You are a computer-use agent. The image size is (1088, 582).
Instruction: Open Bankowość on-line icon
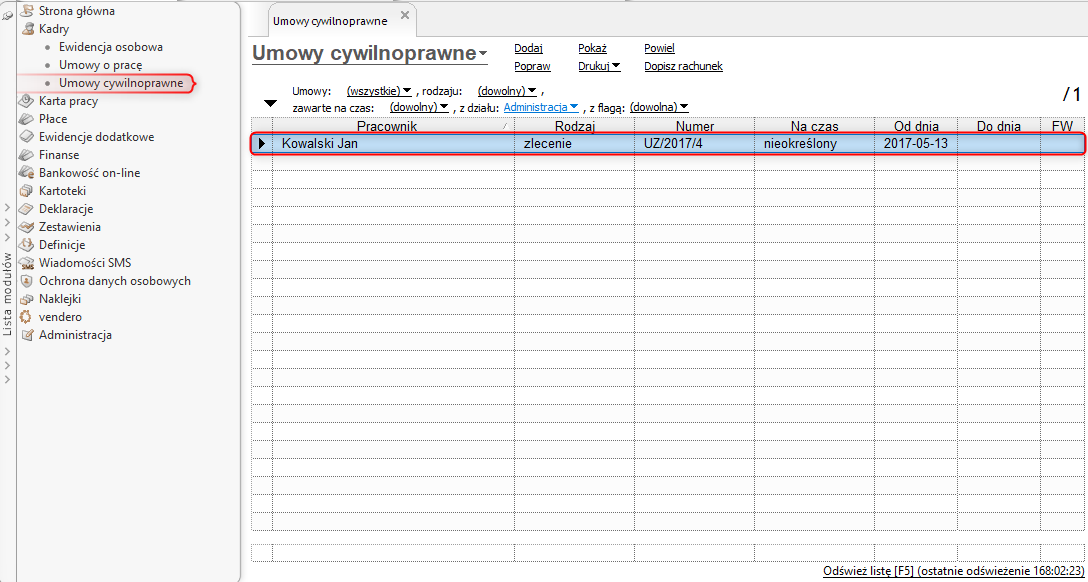pos(28,173)
